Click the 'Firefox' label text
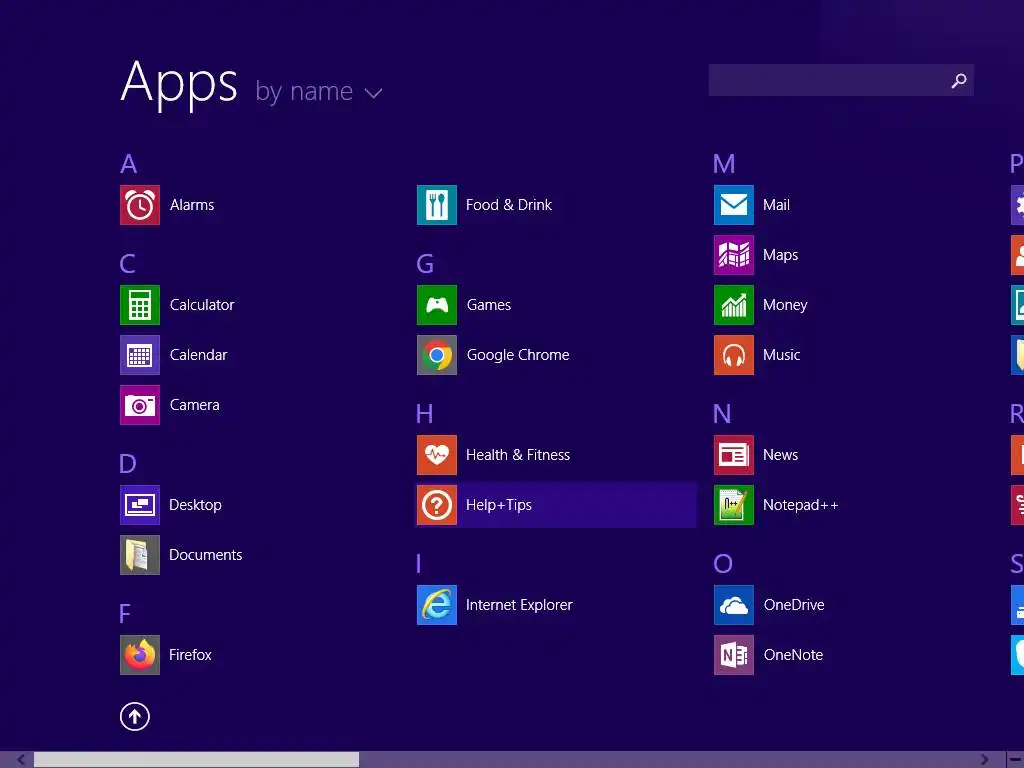Image resolution: width=1024 pixels, height=768 pixels. coord(190,655)
